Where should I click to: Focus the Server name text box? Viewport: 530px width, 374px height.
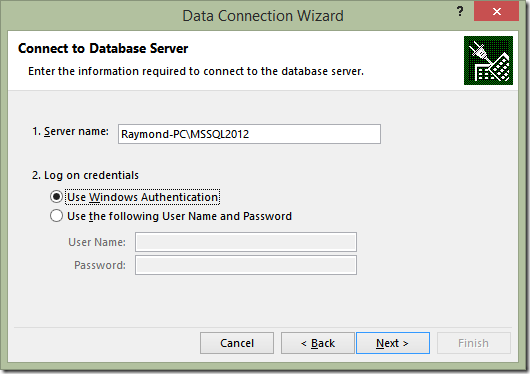coord(249,134)
